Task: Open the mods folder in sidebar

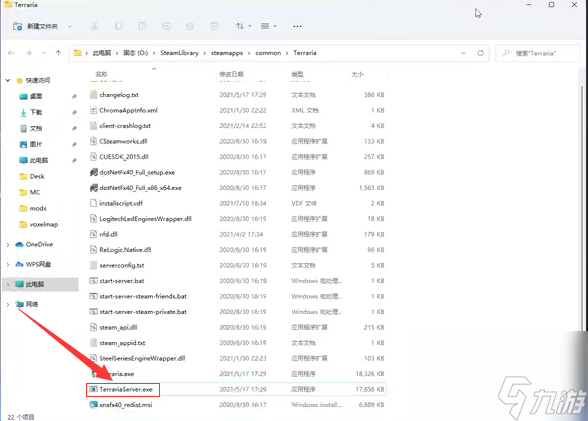Action: (38, 208)
